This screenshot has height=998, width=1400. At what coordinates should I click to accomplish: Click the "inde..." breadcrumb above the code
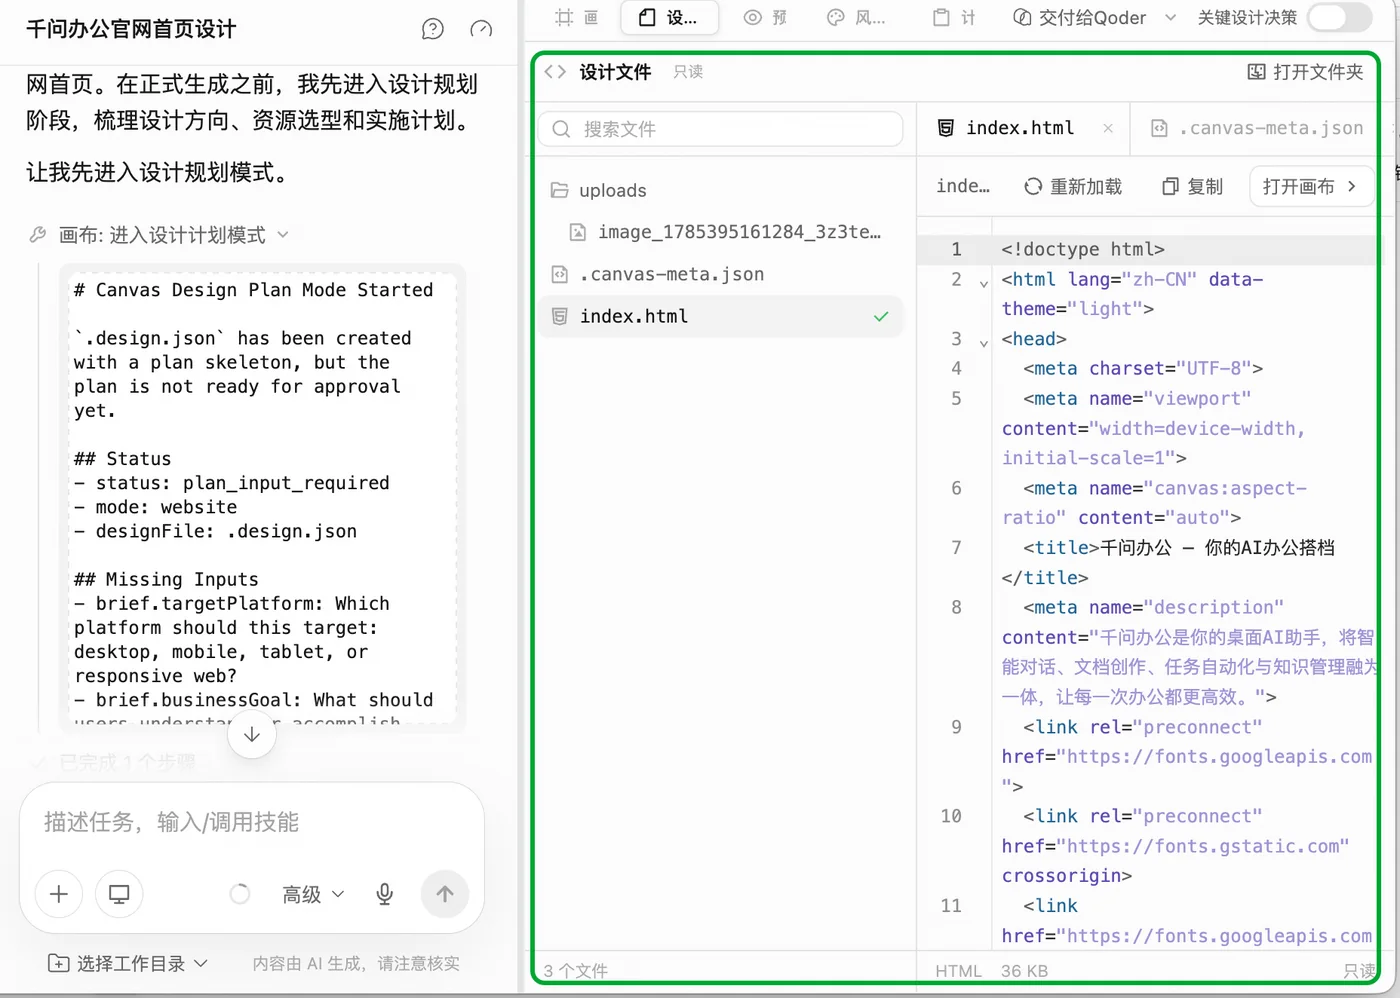[963, 186]
